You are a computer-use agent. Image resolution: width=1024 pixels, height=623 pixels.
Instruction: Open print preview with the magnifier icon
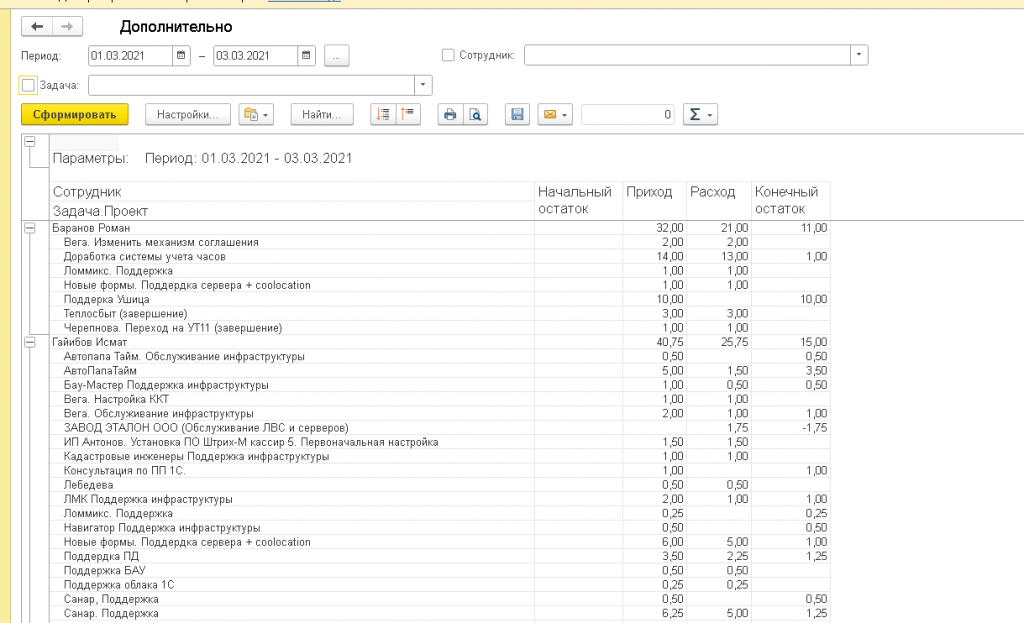coord(476,115)
